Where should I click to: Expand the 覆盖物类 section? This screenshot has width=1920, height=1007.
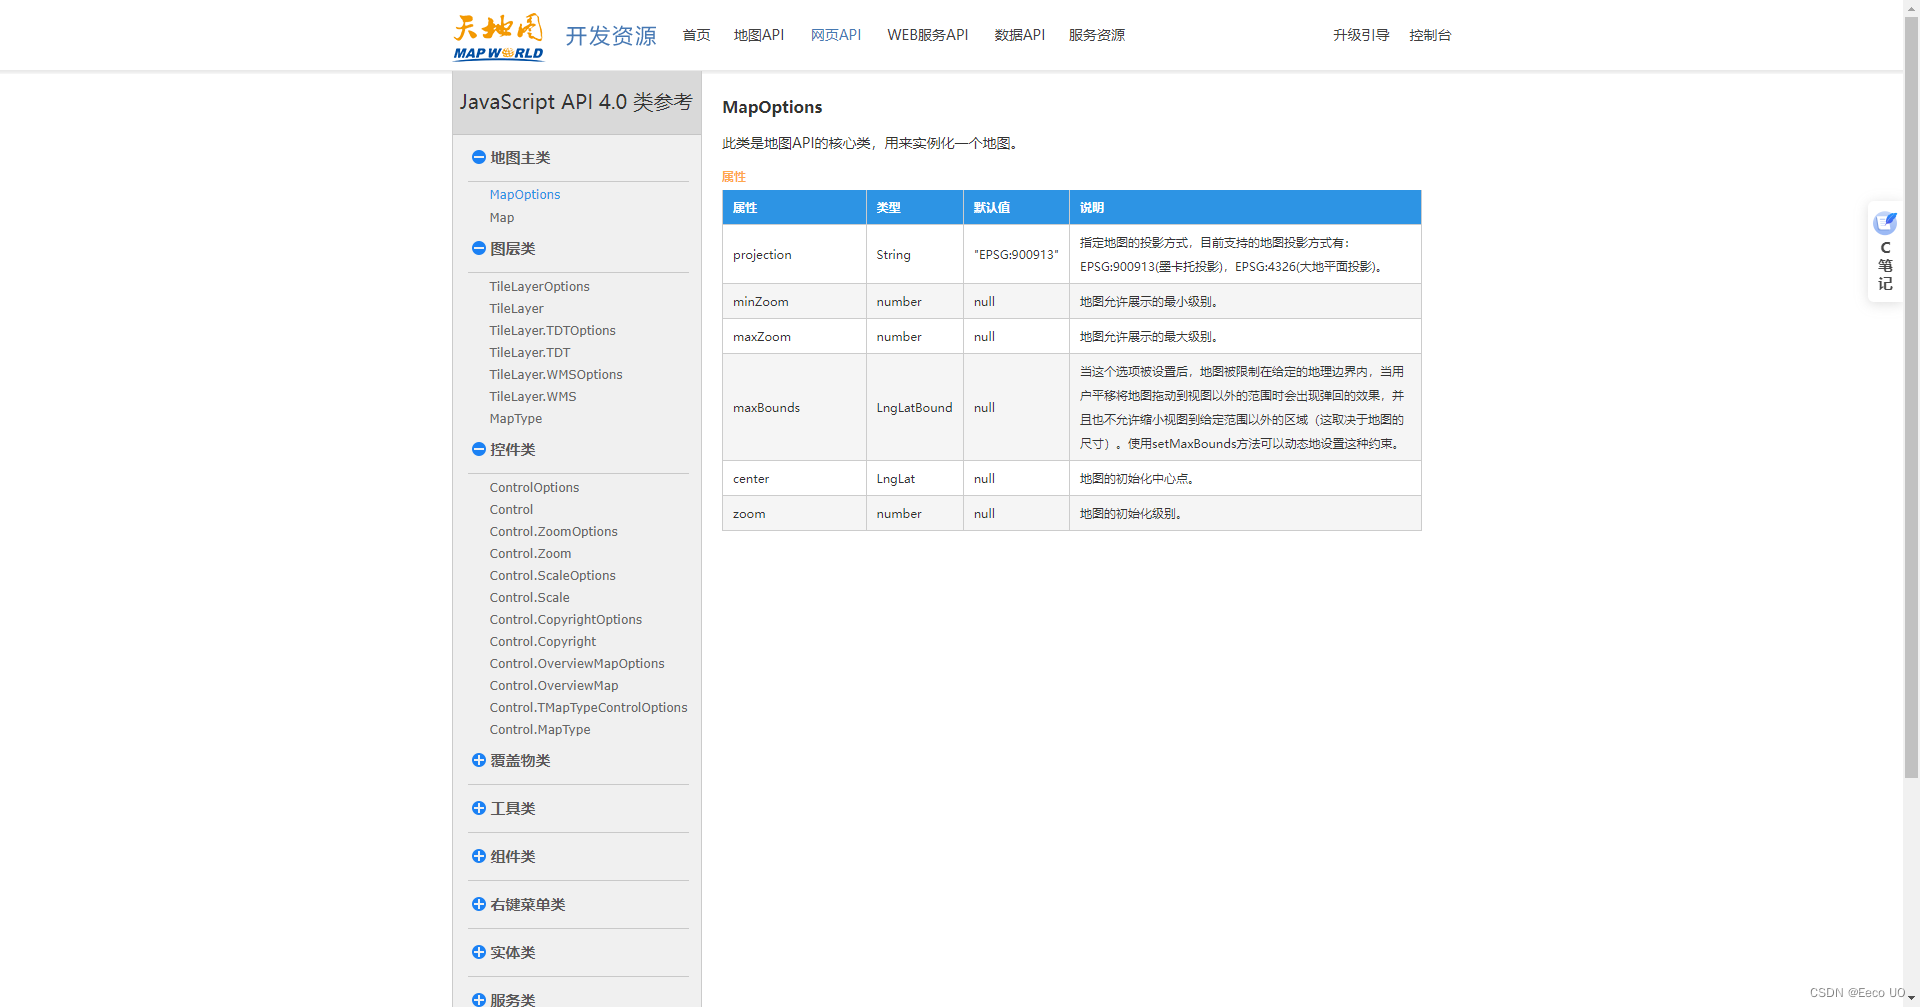478,760
